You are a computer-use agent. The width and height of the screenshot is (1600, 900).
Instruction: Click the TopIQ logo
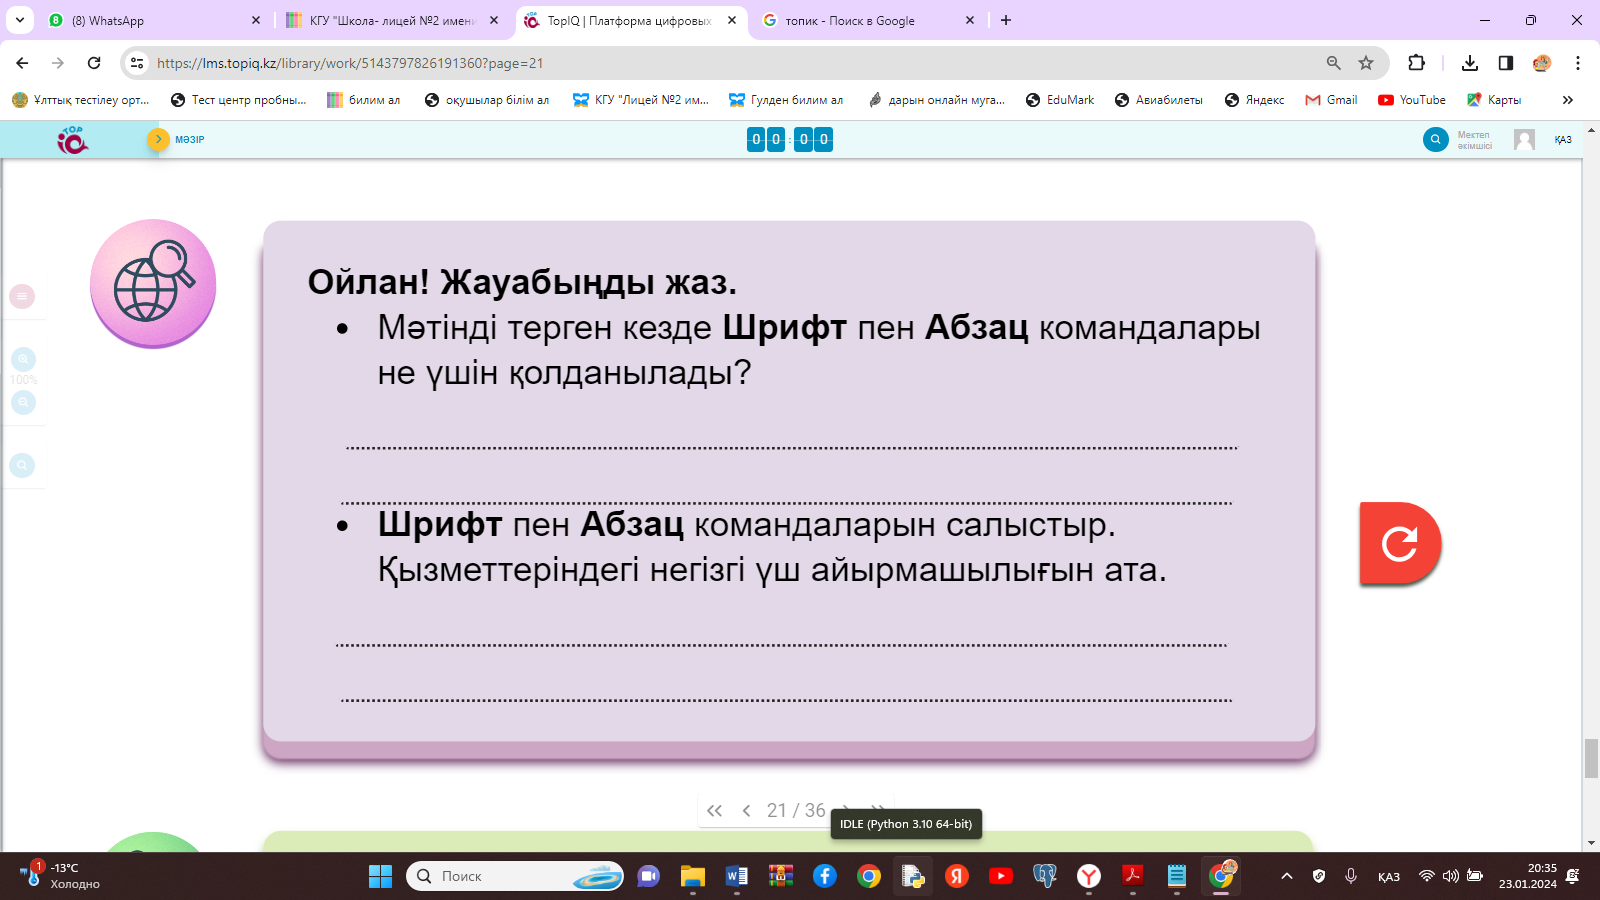click(x=72, y=140)
